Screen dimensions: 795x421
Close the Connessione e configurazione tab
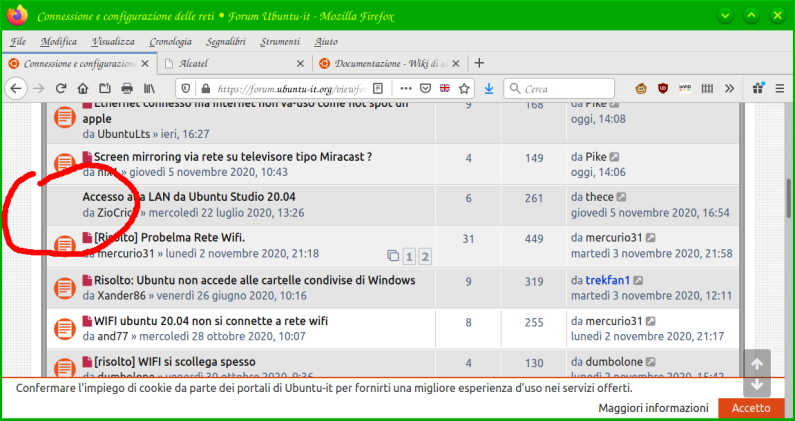click(145, 64)
